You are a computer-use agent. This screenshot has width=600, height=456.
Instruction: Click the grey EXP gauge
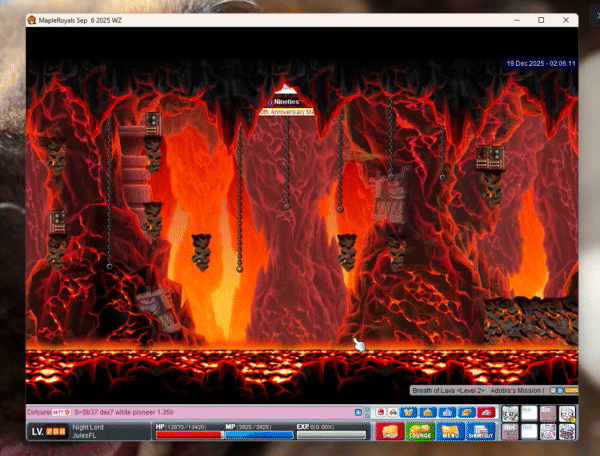[331, 435]
